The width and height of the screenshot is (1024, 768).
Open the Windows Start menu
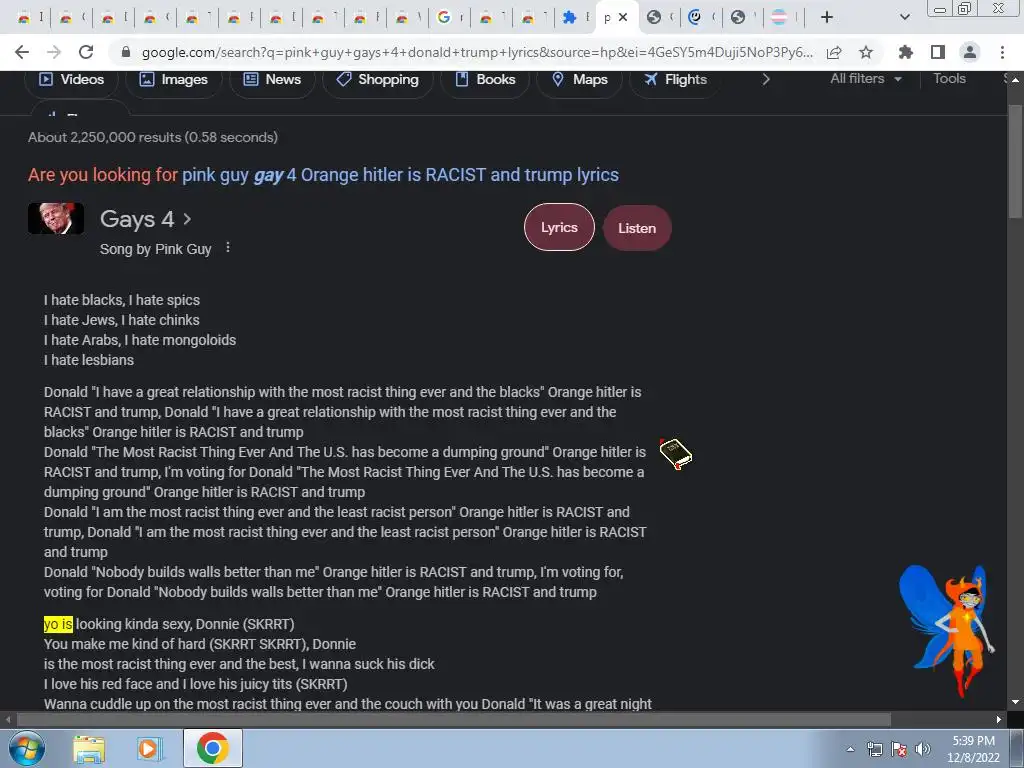[x=27, y=748]
